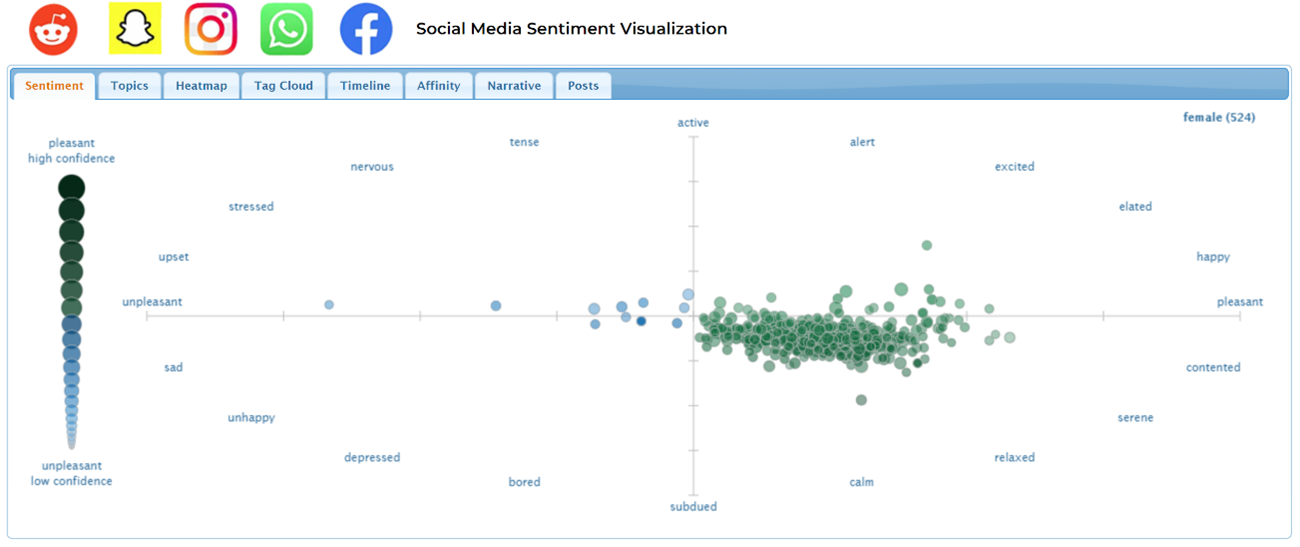
Task: Open the Instagram camera icon
Action: (211, 29)
